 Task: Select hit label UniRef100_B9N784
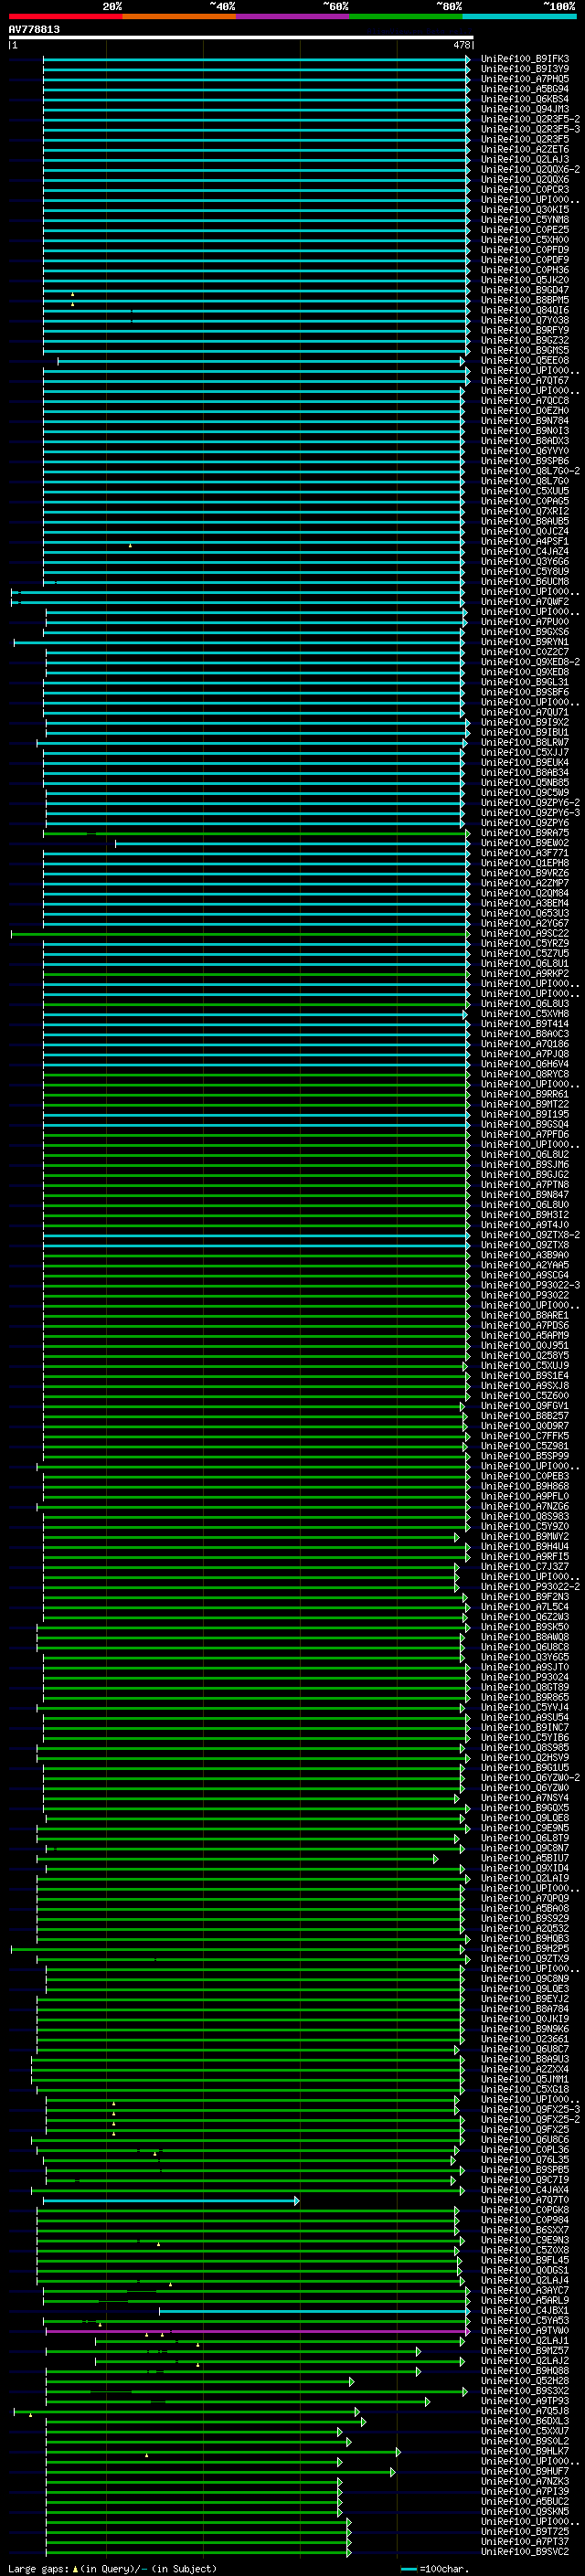(x=524, y=421)
